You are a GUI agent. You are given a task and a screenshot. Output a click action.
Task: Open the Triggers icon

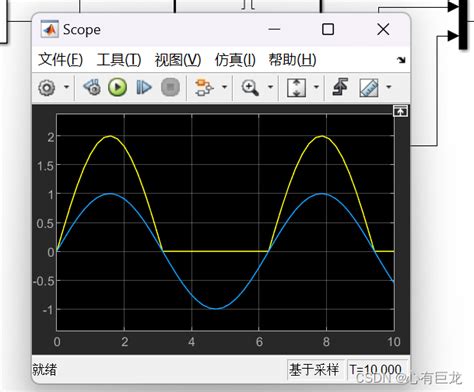click(x=341, y=87)
